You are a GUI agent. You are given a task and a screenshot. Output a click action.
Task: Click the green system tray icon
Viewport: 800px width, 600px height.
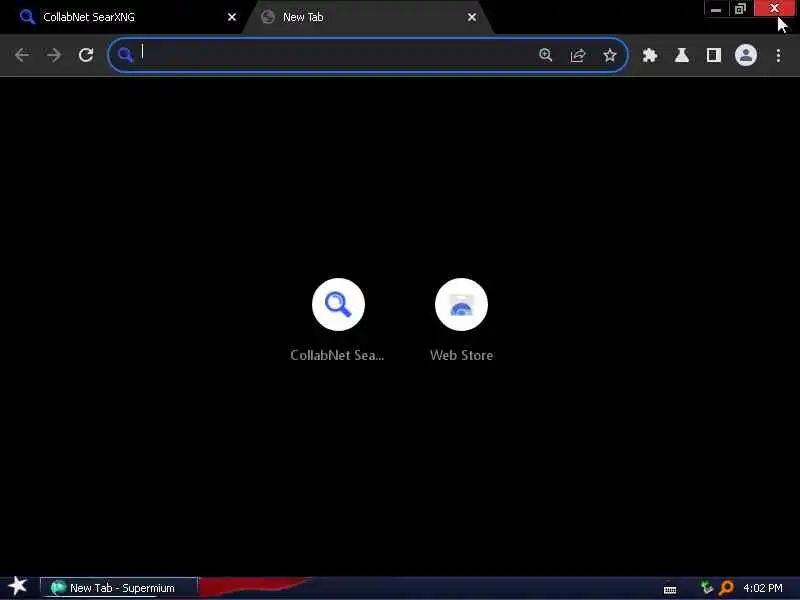coord(706,587)
